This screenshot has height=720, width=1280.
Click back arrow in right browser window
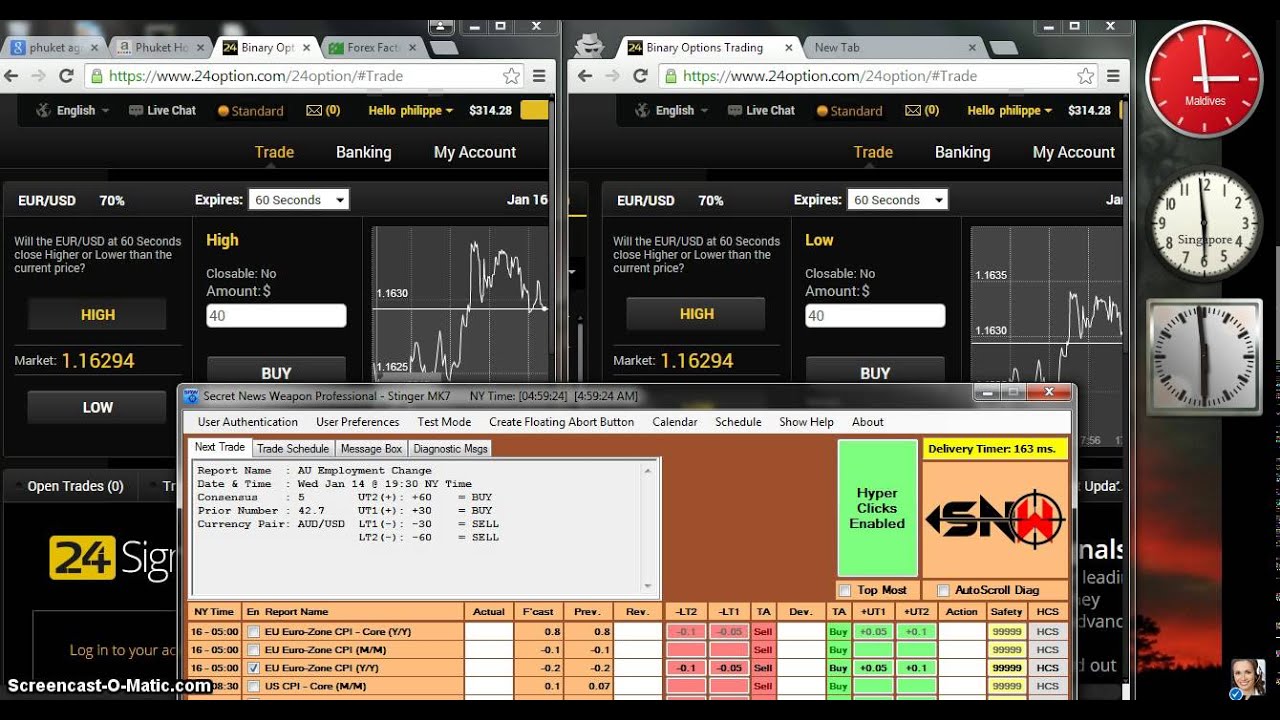pos(585,76)
